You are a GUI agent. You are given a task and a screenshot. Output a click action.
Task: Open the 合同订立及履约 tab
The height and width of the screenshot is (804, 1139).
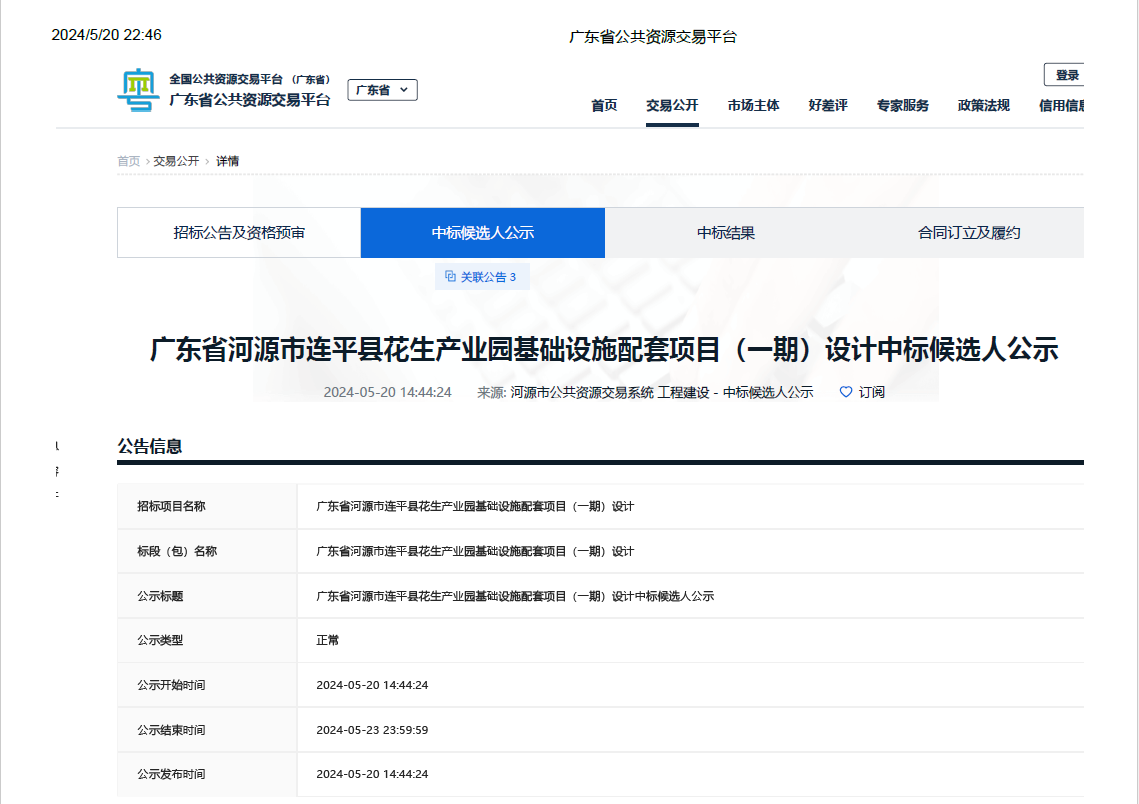(x=968, y=233)
